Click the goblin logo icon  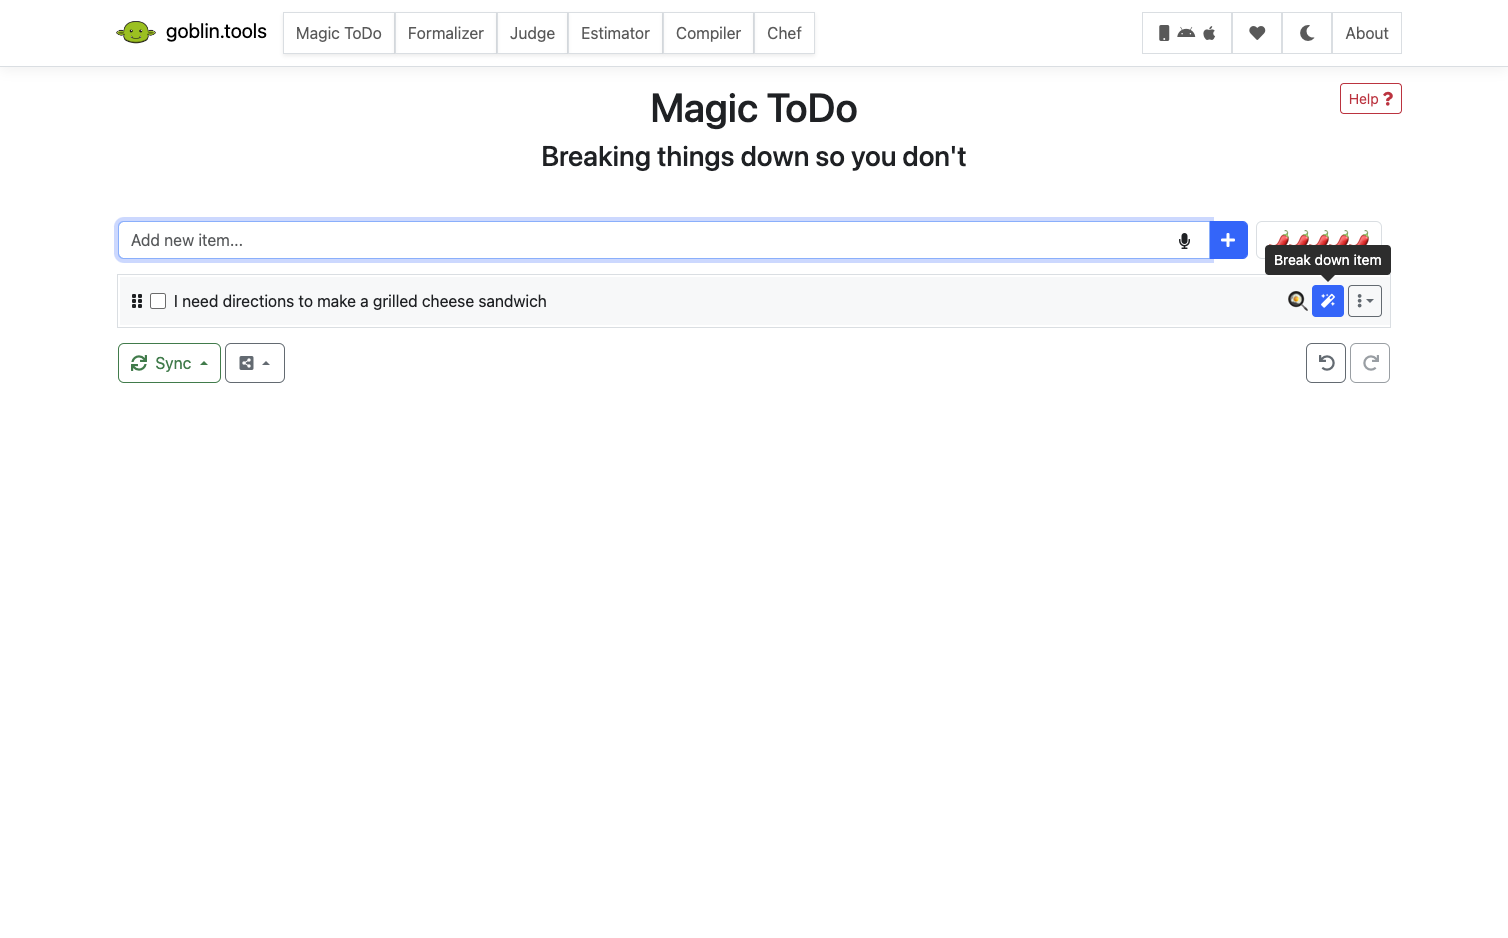[x=136, y=32]
